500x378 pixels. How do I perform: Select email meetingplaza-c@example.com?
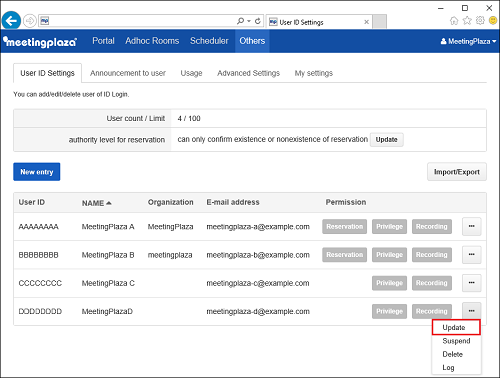(x=258, y=283)
